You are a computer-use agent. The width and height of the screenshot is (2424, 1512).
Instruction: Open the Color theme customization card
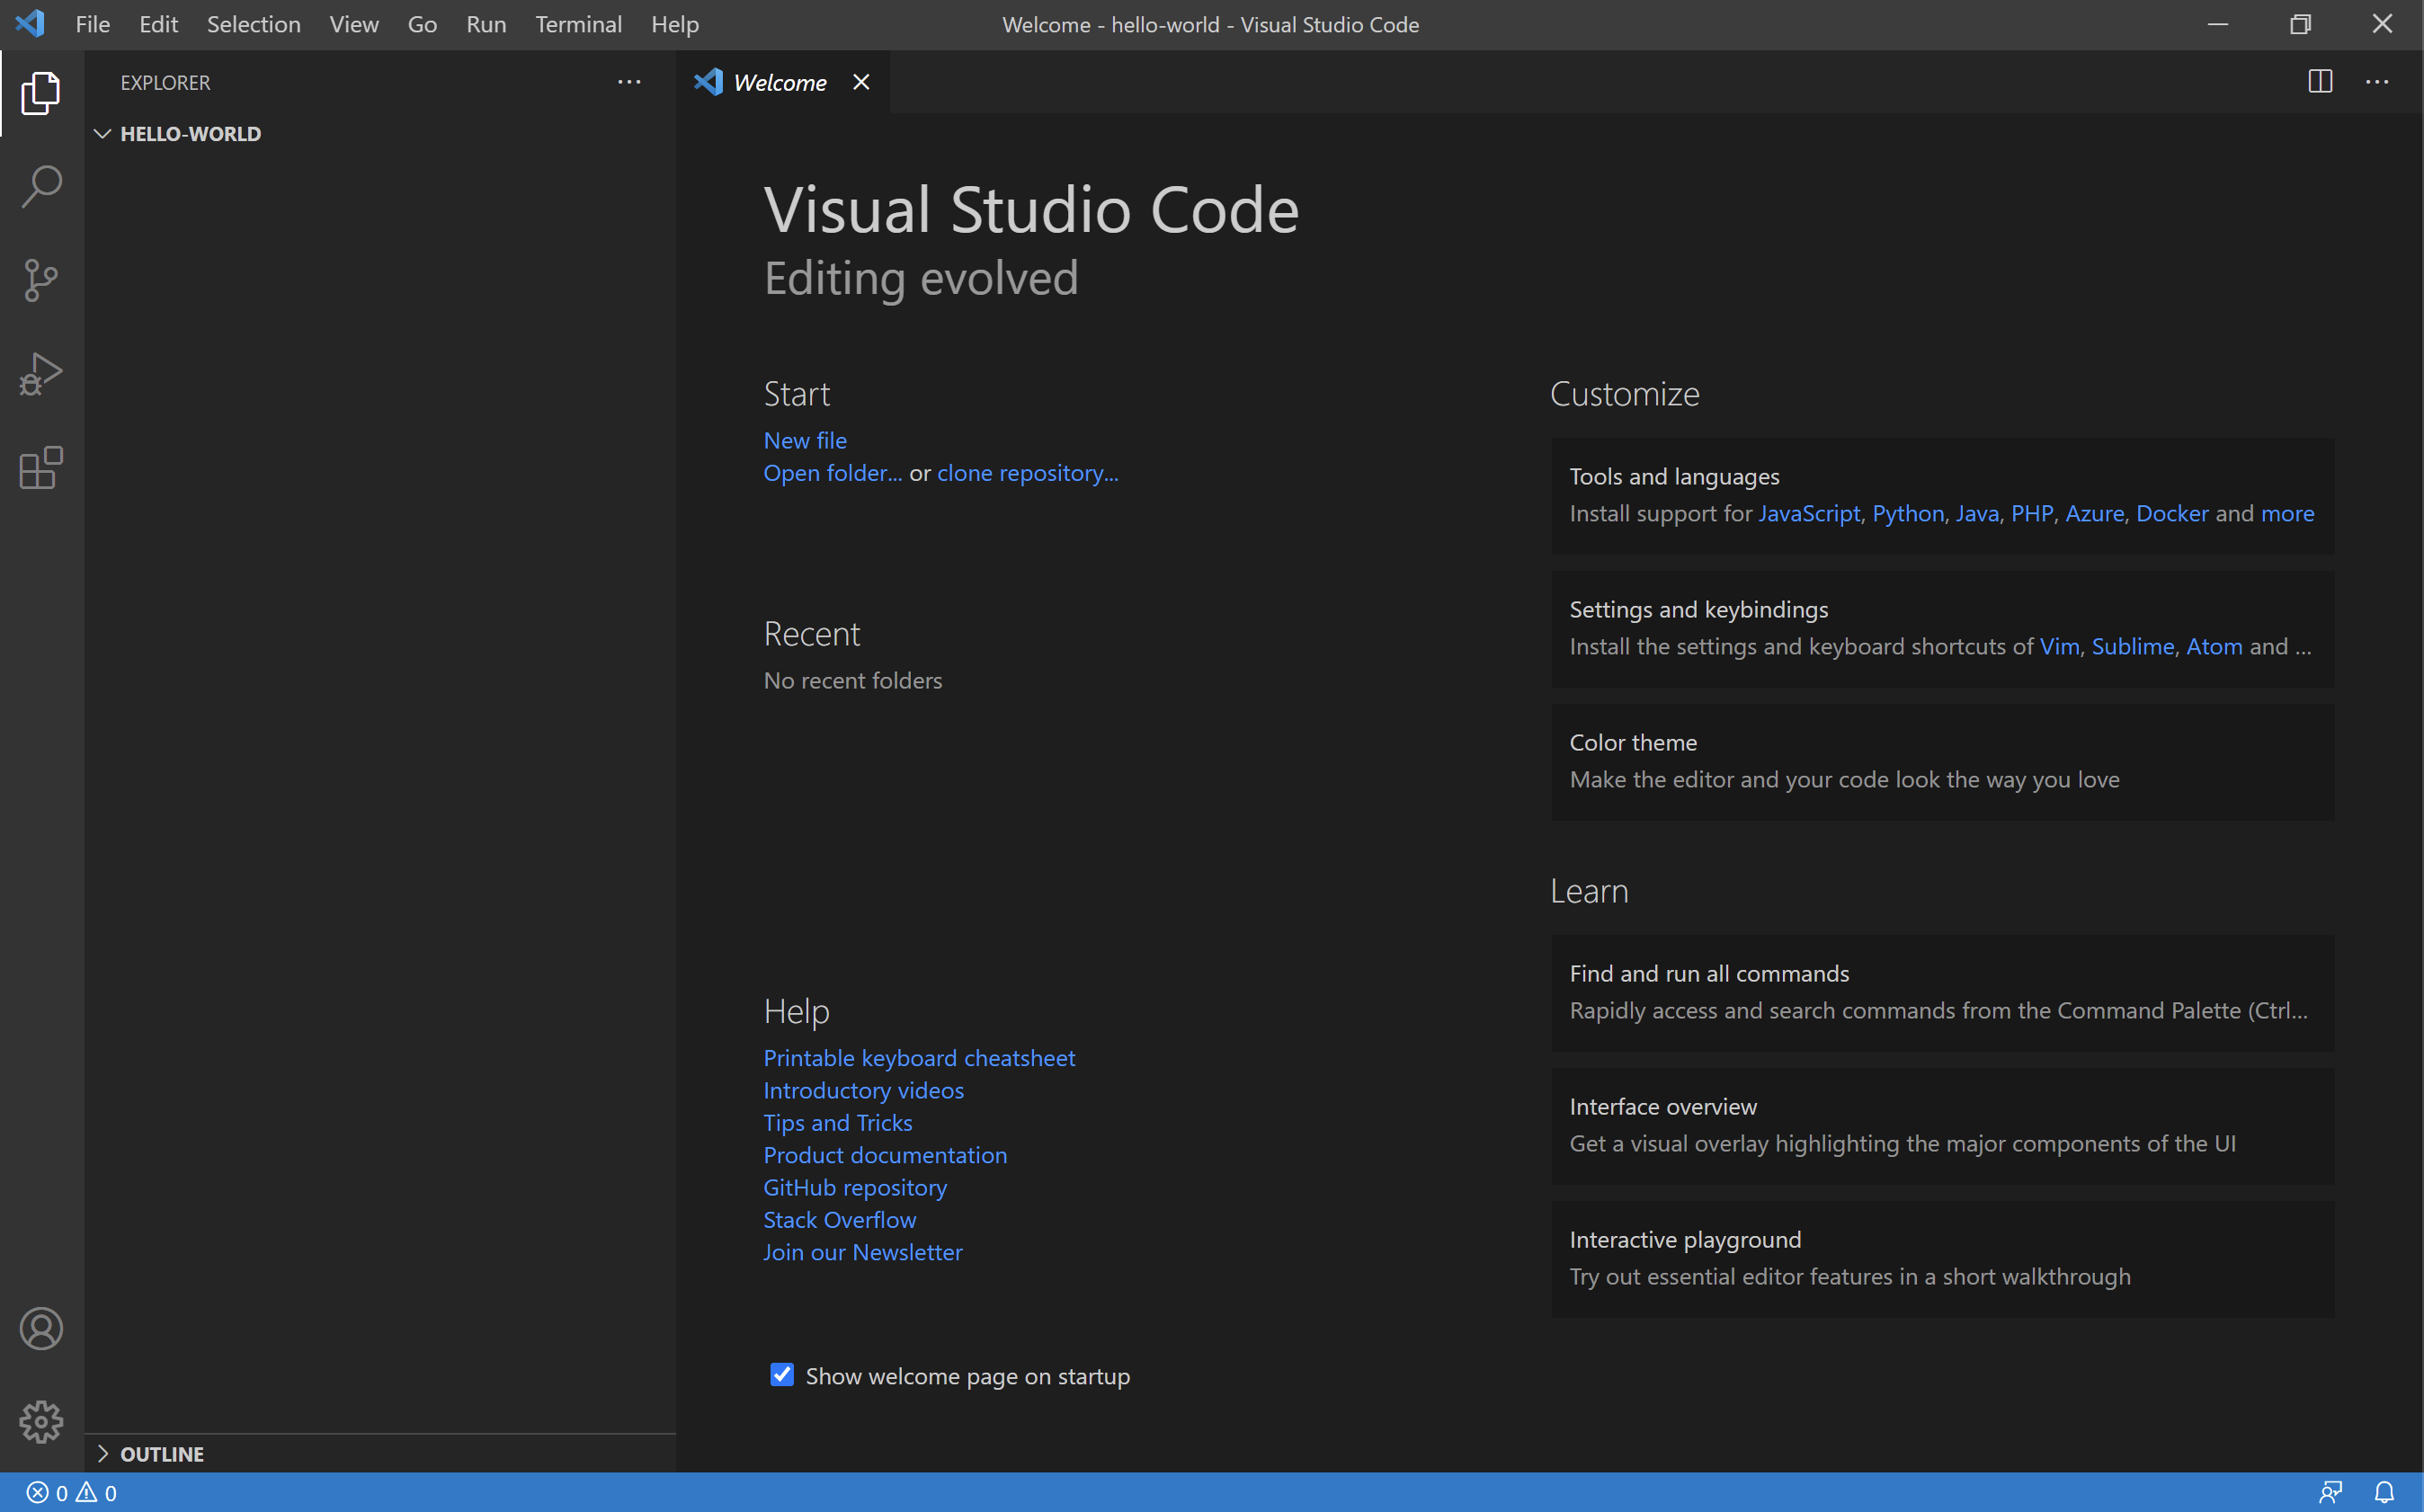click(x=1942, y=761)
